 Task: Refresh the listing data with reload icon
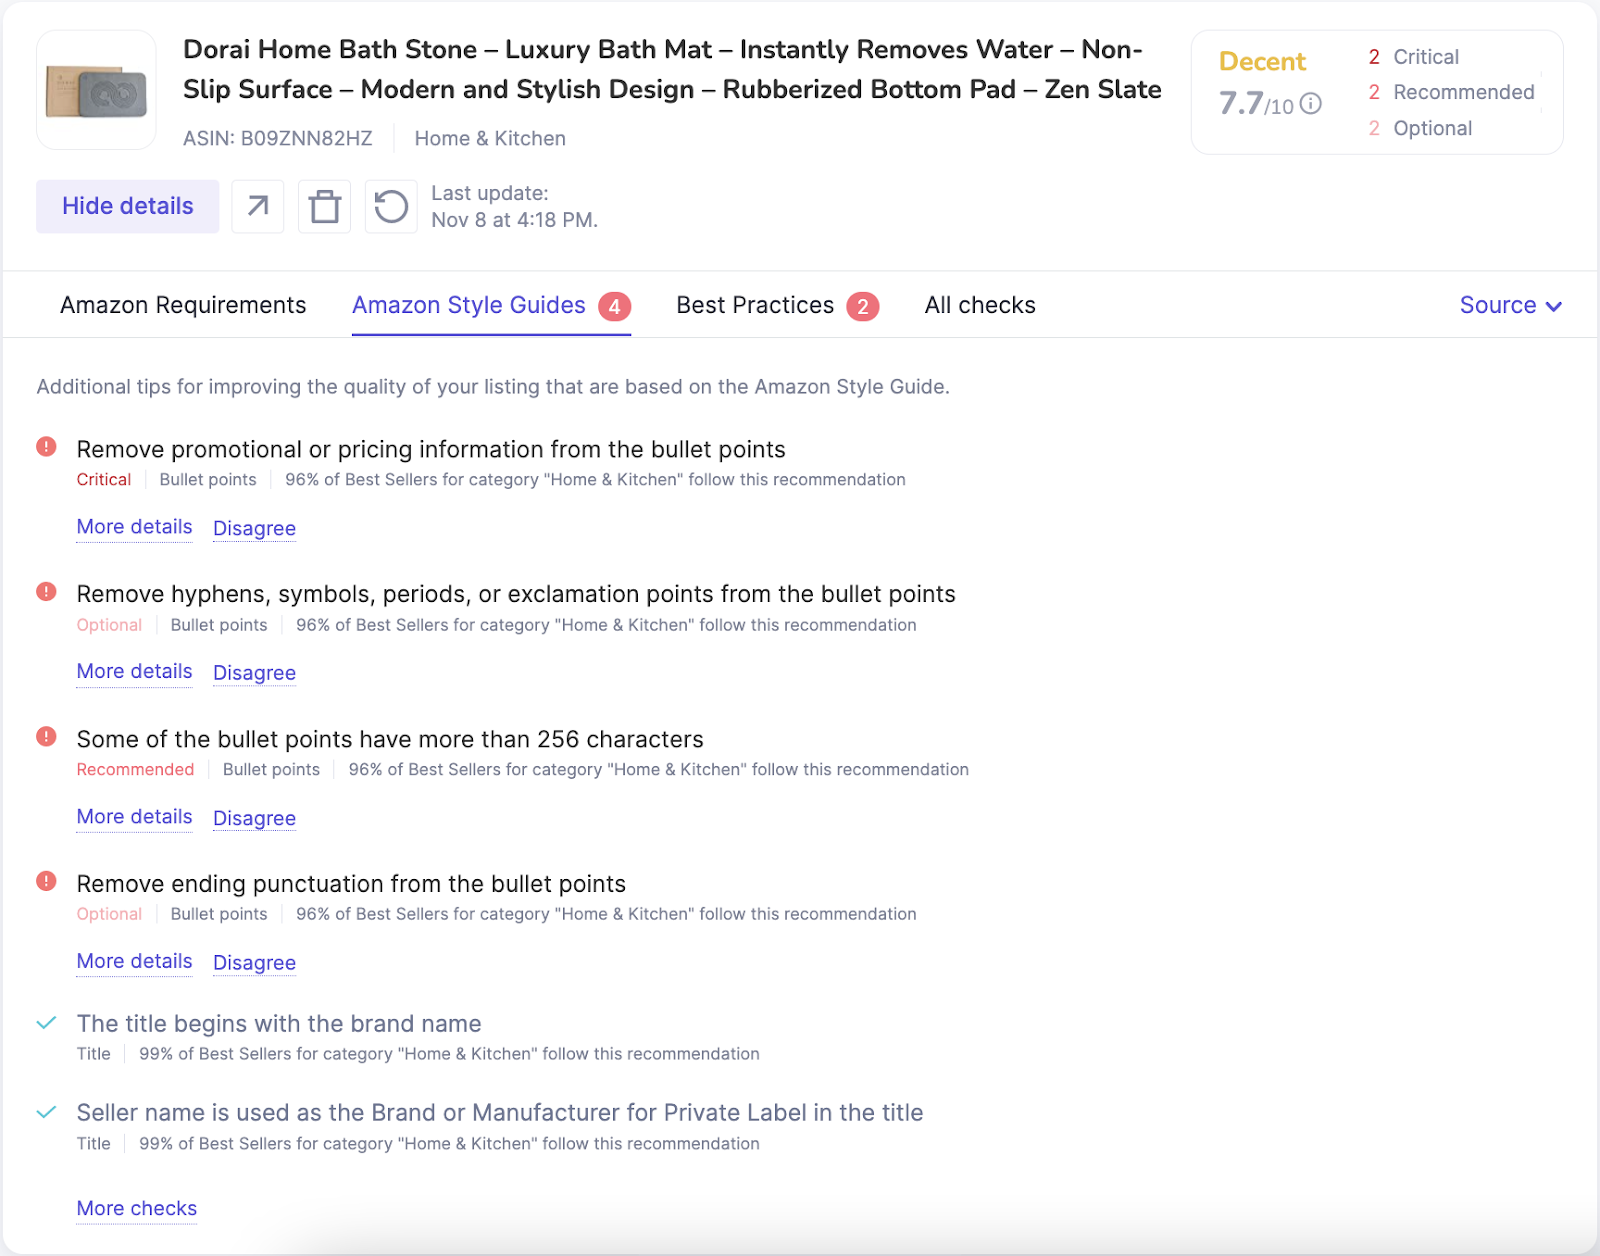[x=391, y=206]
